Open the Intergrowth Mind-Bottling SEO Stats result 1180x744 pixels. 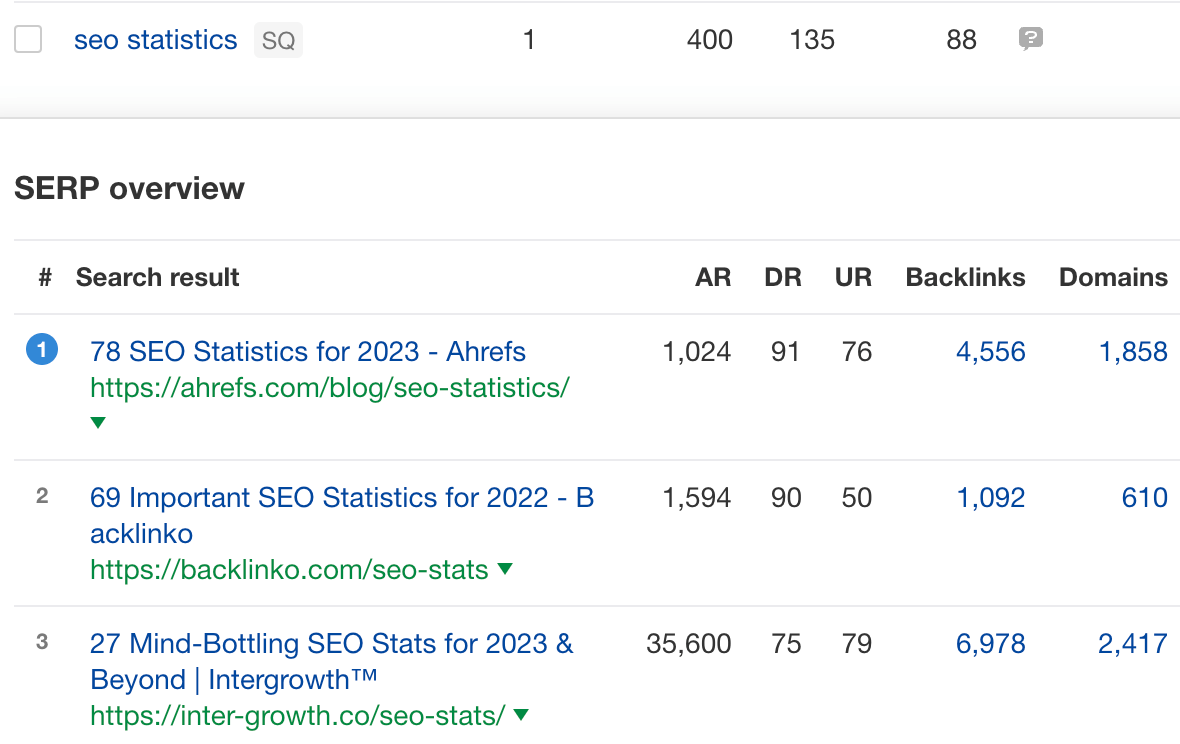[x=332, y=643]
